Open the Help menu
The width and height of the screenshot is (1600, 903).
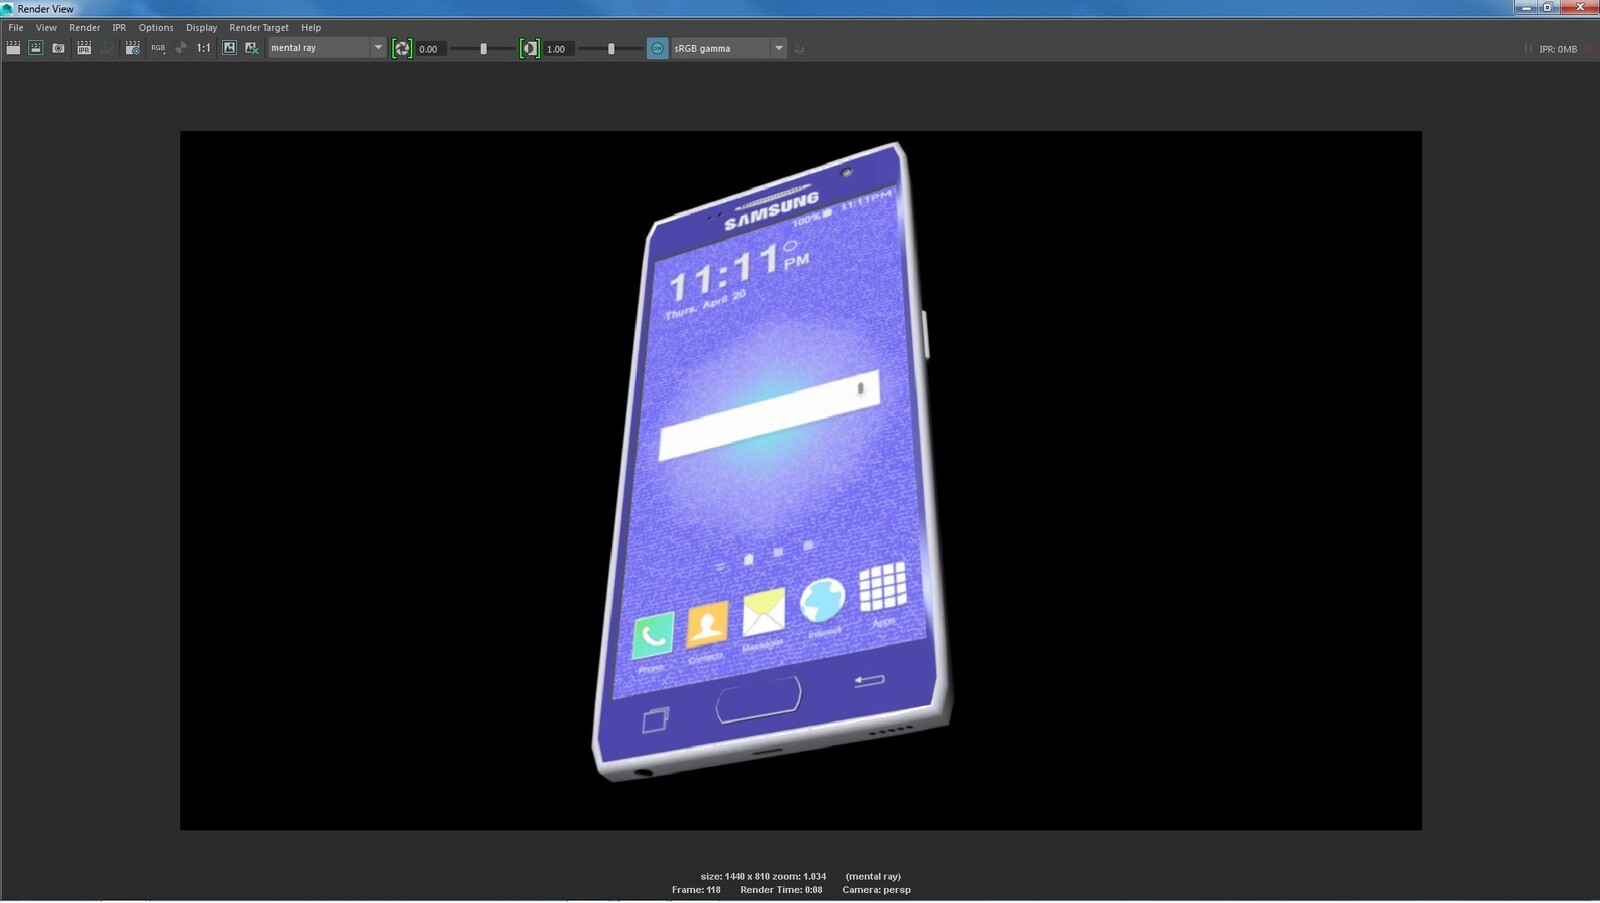(311, 28)
